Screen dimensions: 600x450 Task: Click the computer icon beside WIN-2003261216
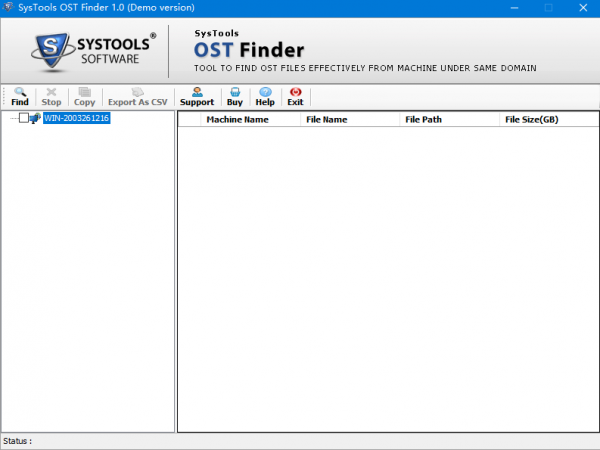[x=35, y=118]
